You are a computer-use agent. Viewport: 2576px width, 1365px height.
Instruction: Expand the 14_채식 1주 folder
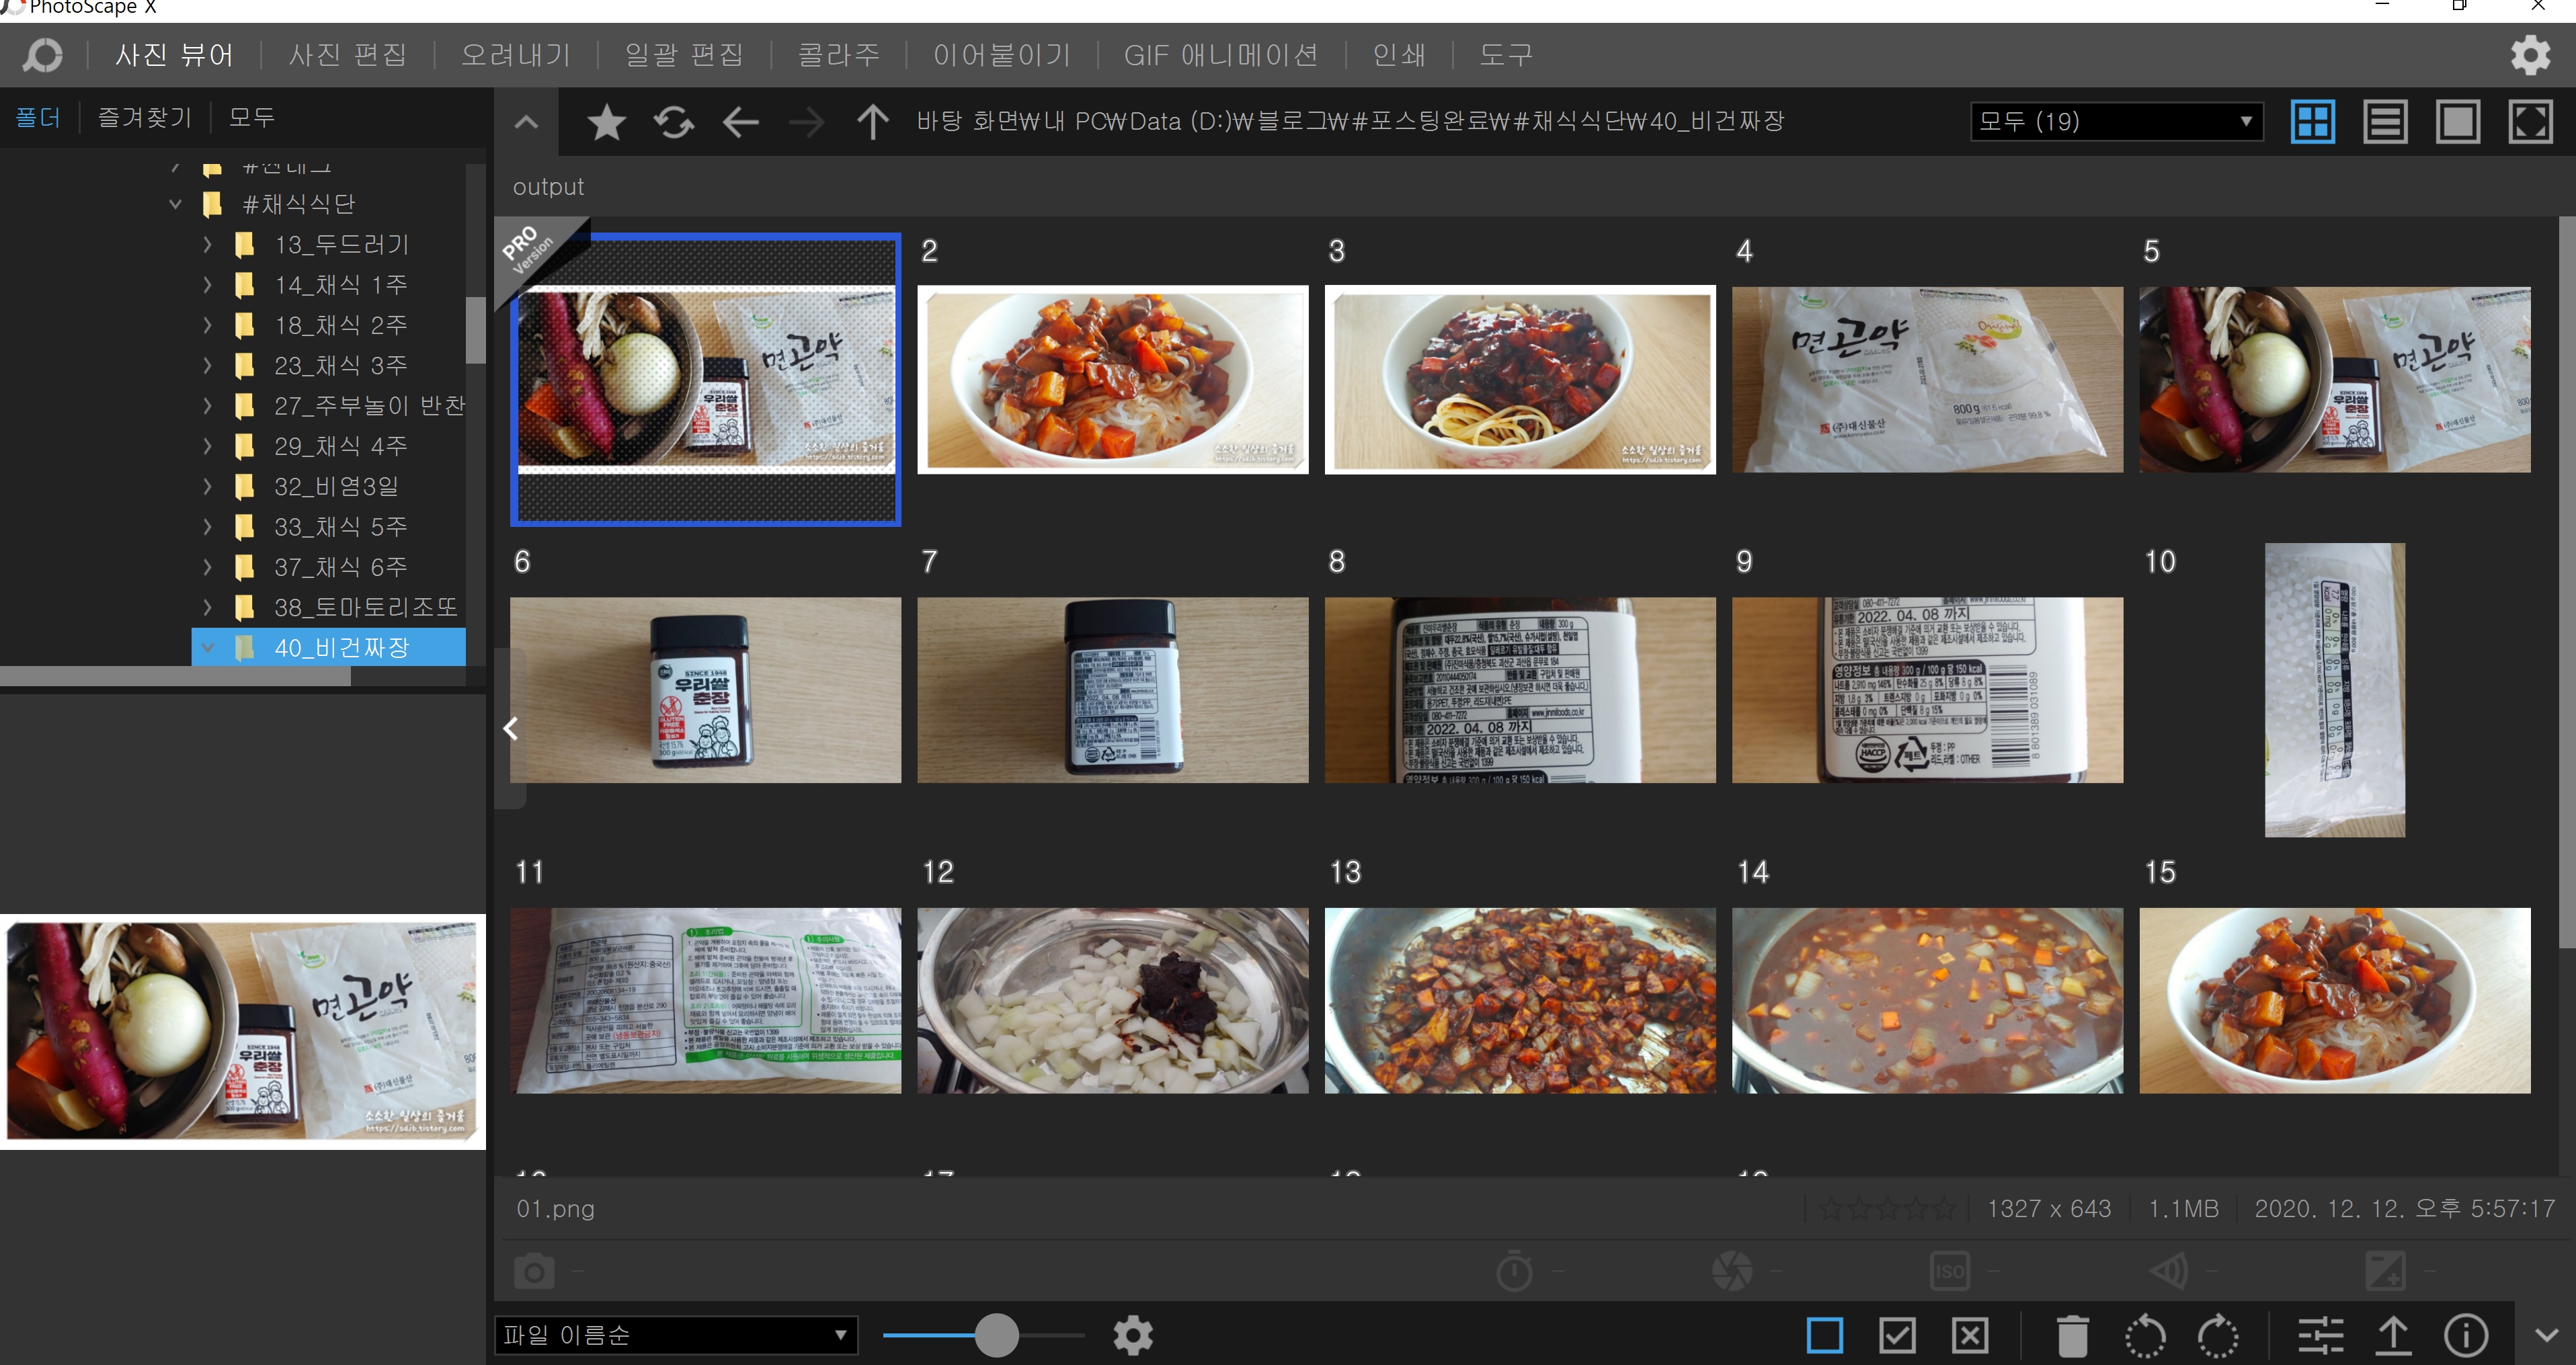click(x=207, y=285)
